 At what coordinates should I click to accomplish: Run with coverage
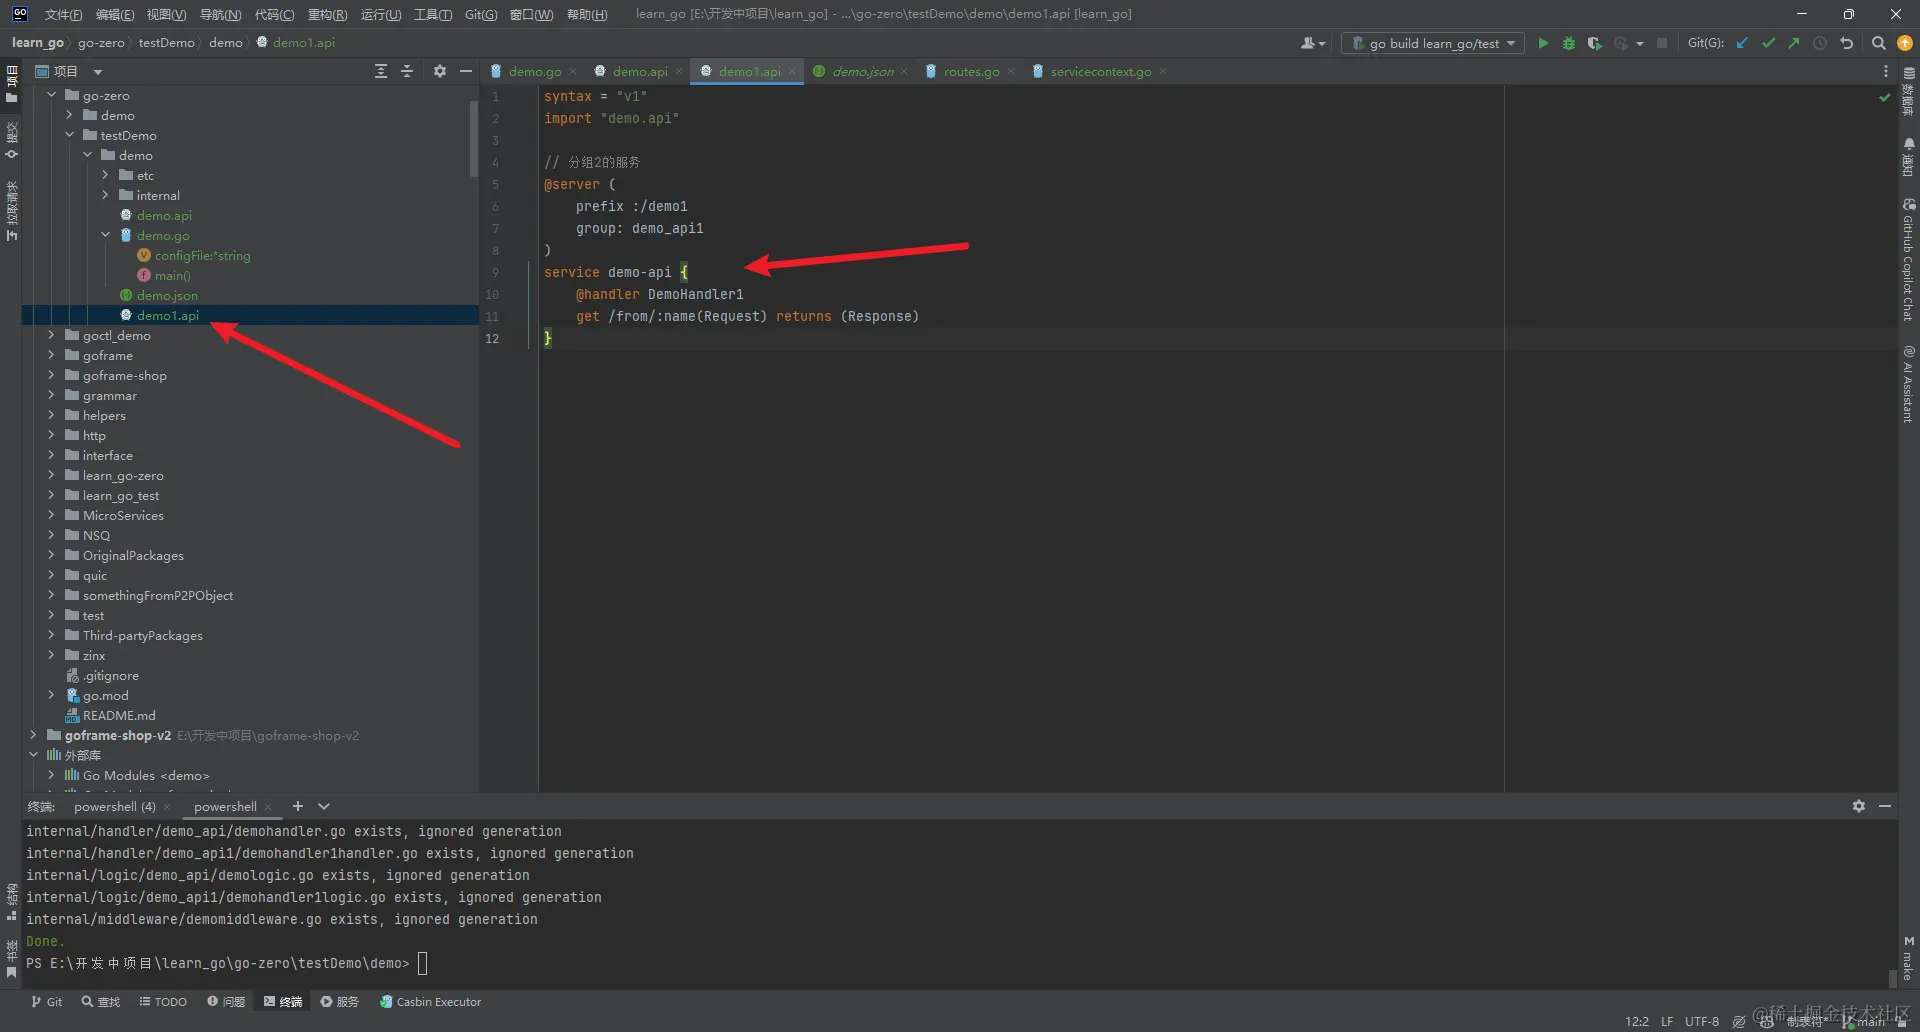[x=1594, y=43]
